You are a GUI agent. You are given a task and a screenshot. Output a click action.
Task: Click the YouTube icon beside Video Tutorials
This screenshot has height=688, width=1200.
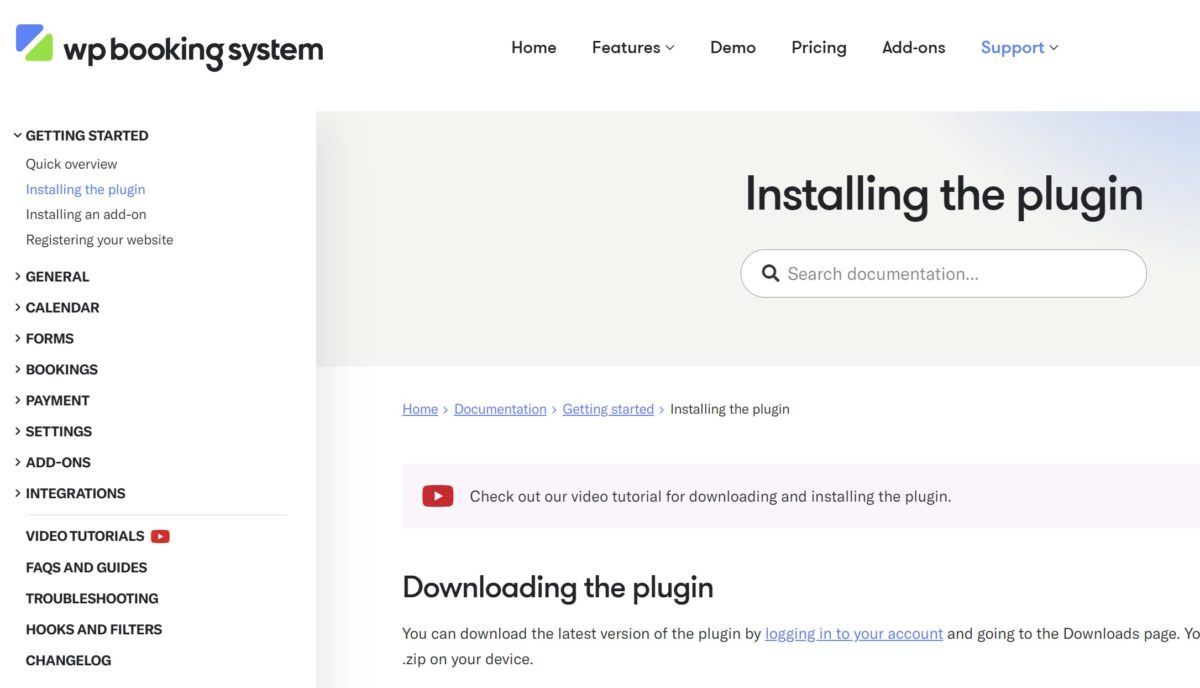[160, 536]
